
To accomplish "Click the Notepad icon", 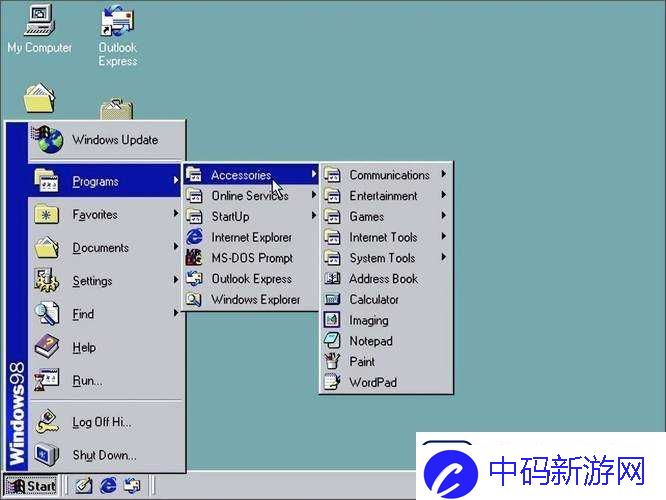I will click(x=332, y=341).
